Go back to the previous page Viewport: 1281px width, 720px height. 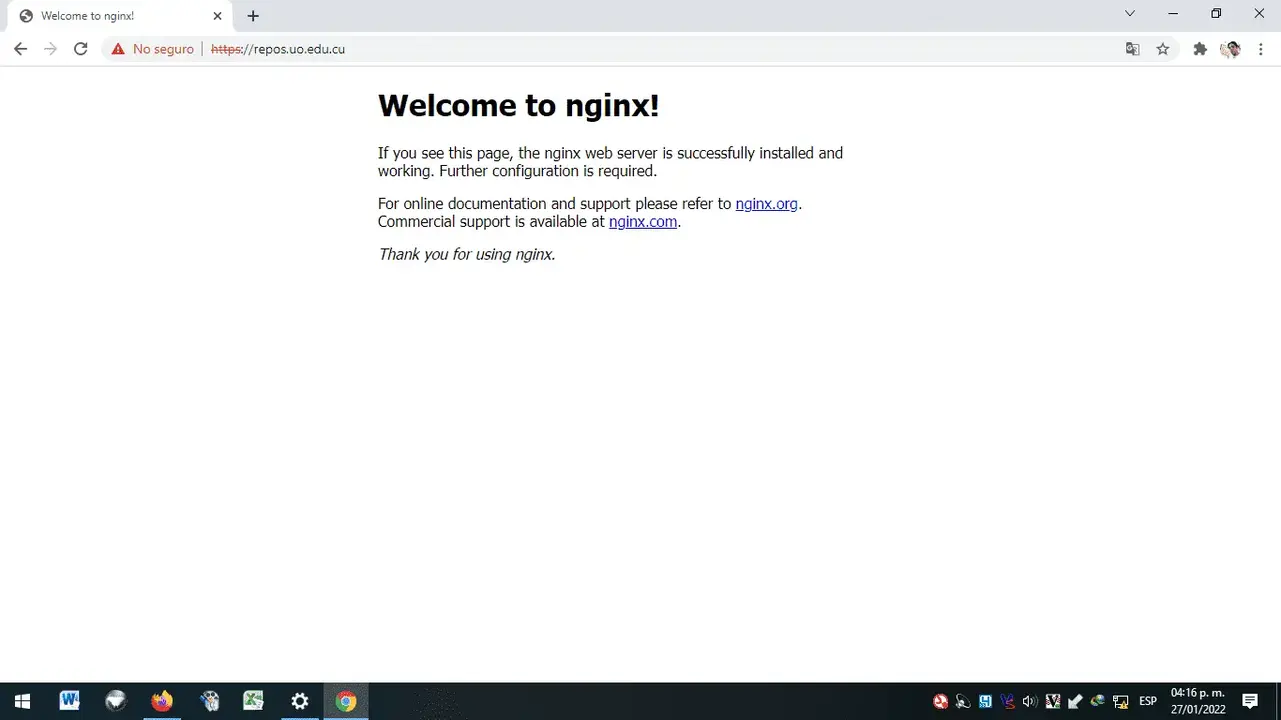[20, 49]
